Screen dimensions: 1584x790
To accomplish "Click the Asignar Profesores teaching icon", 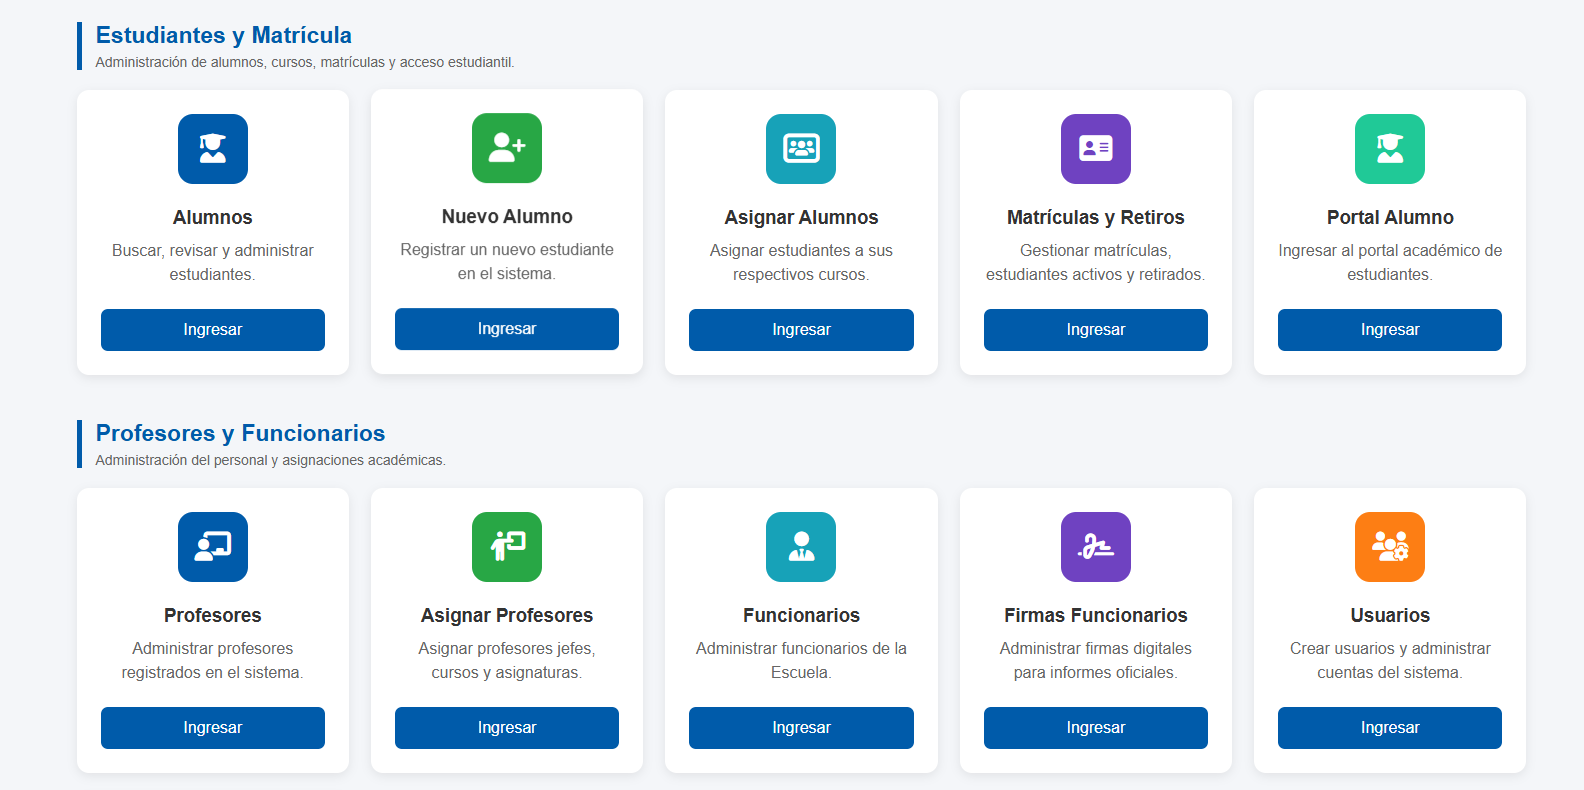I will [x=507, y=547].
